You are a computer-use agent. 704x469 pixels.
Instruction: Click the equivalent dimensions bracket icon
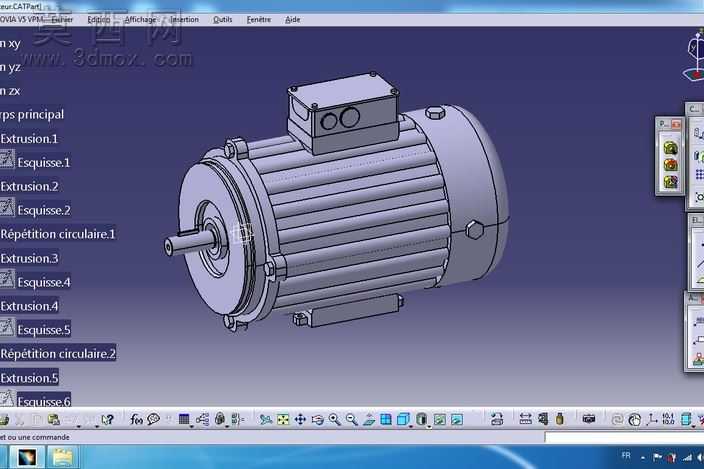pyautogui.click(x=238, y=420)
